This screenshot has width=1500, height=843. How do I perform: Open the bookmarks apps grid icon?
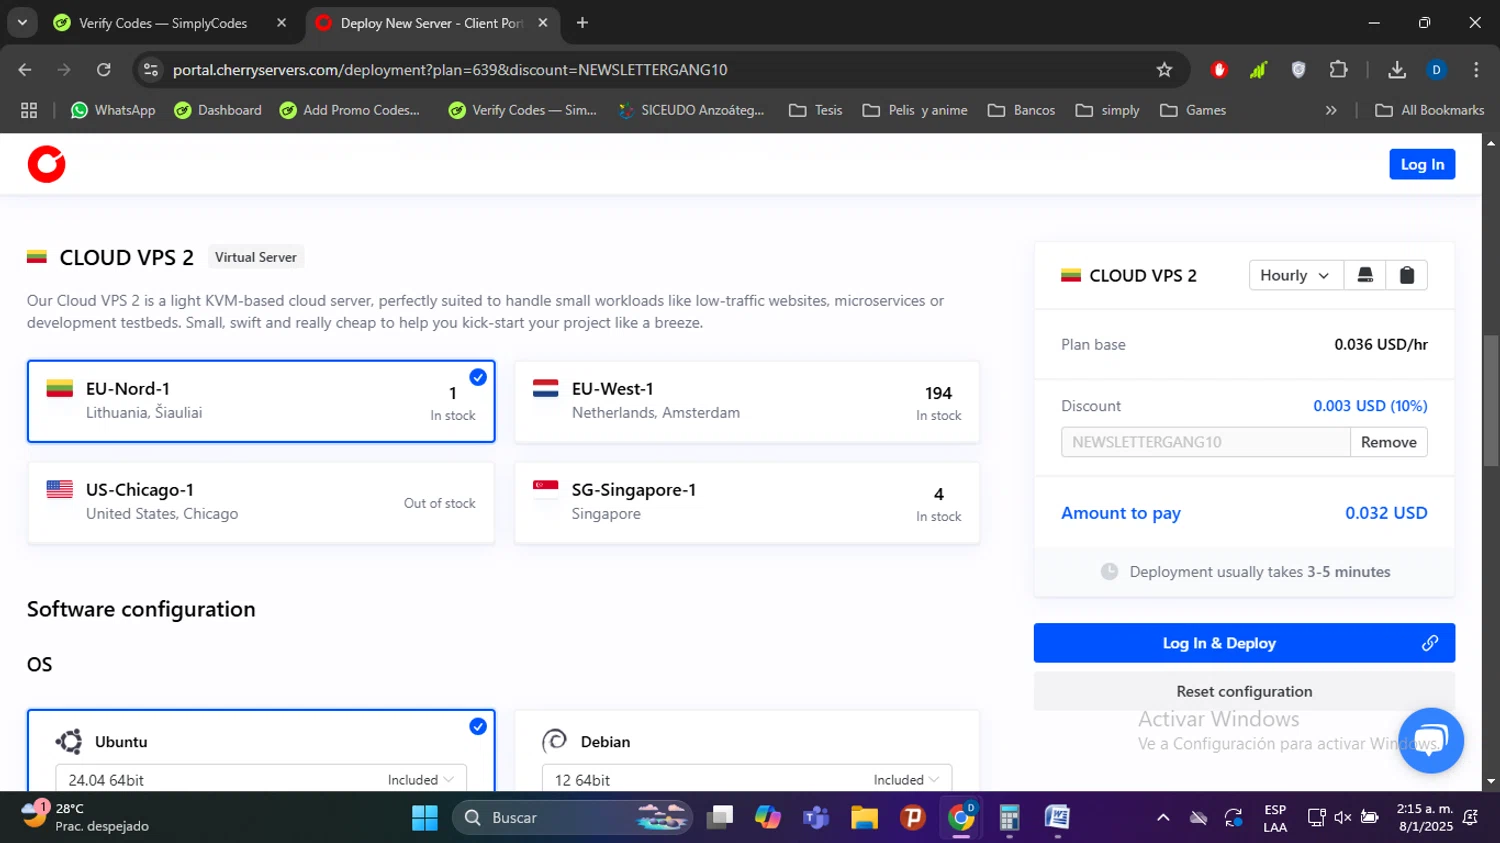29,110
